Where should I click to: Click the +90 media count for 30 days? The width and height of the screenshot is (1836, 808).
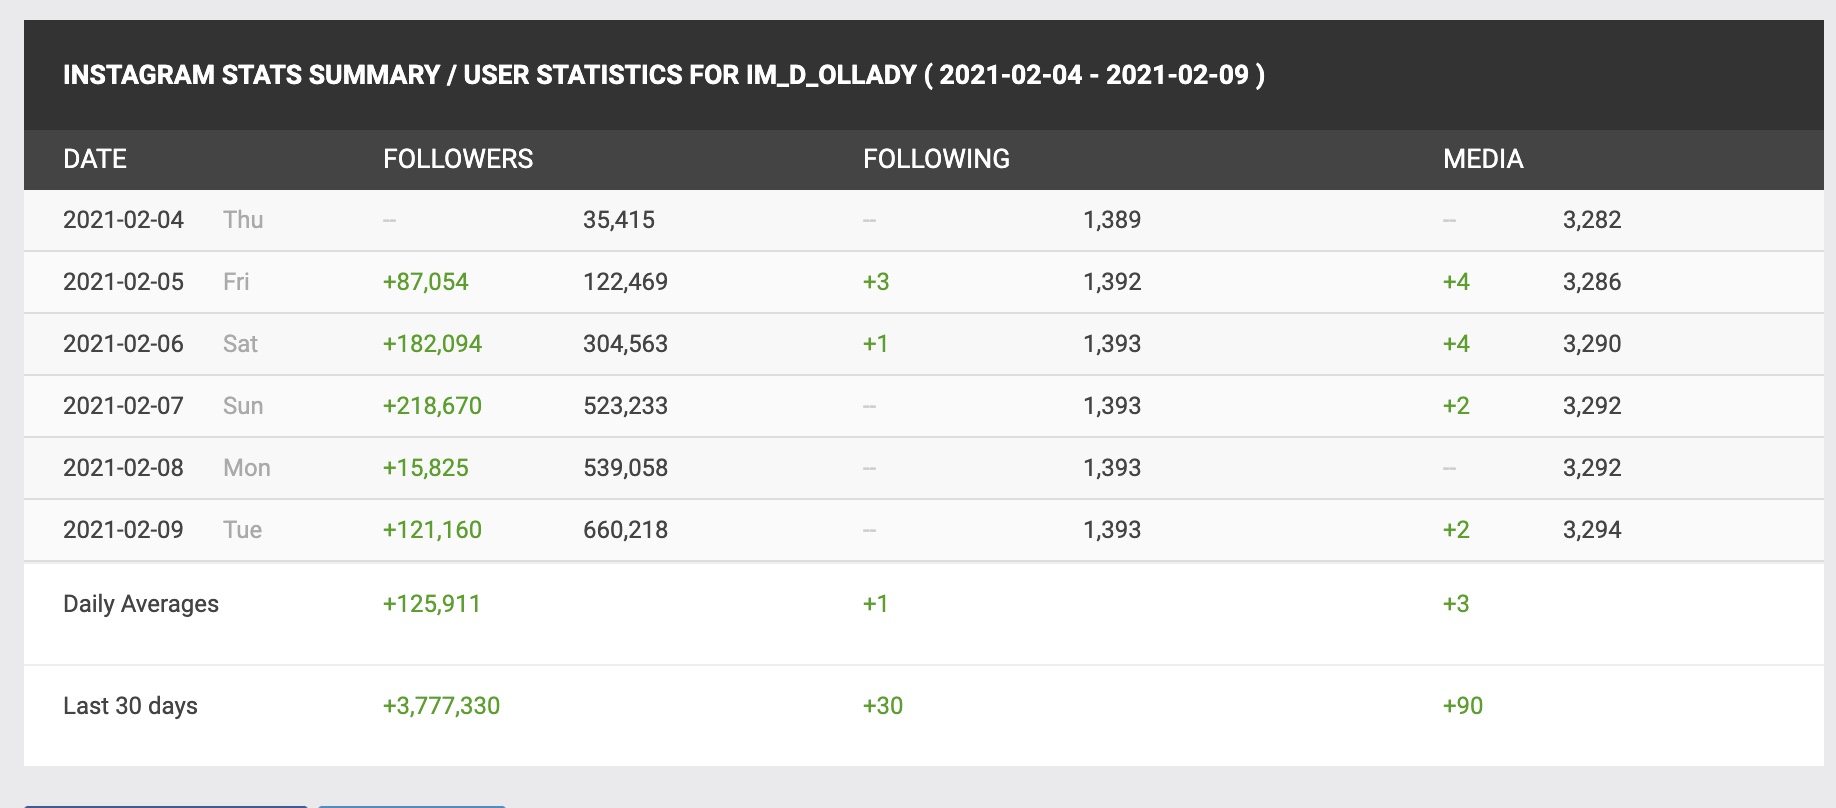(1462, 706)
